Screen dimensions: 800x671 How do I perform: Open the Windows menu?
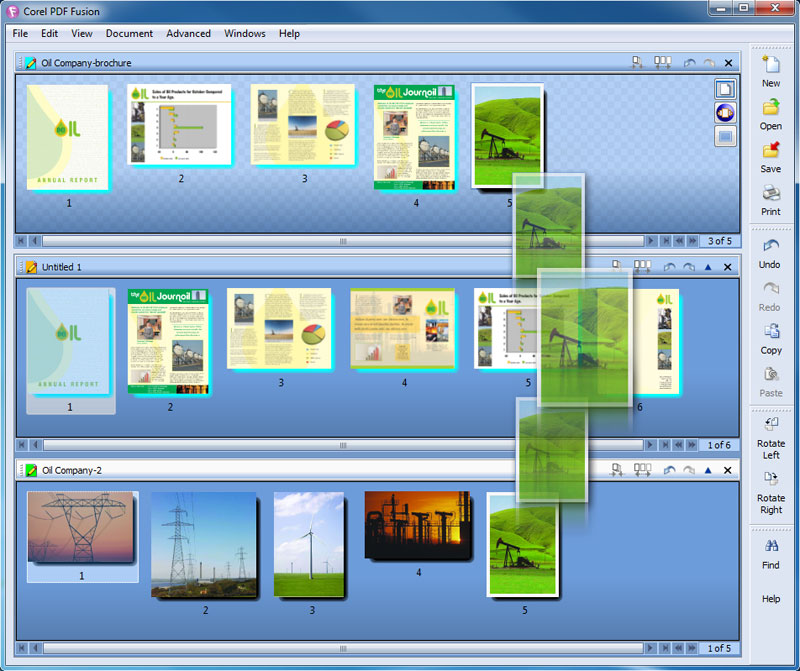click(x=244, y=33)
